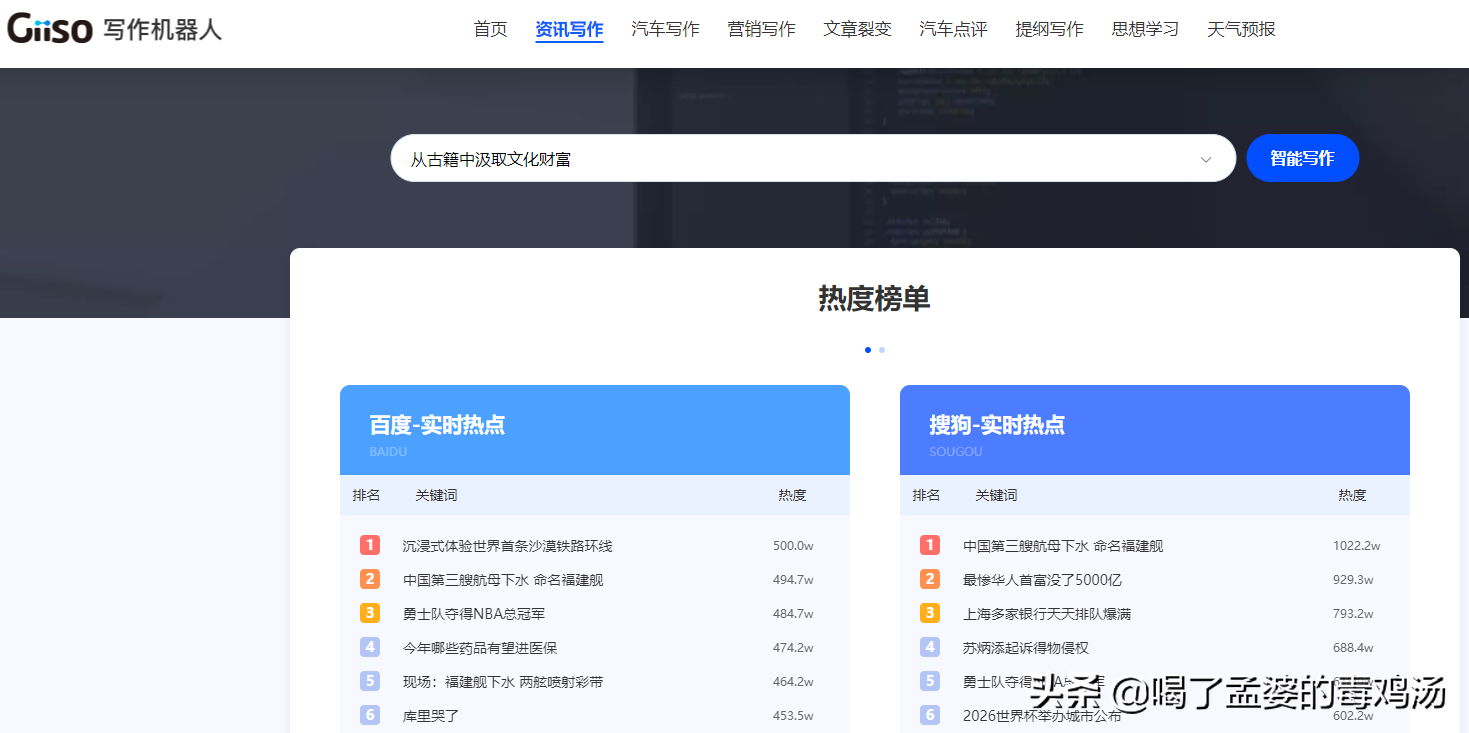Image resolution: width=1469 pixels, height=733 pixels.
Task: Expand the topic suggestions dropdown arrow
Action: pyautogui.click(x=1206, y=159)
